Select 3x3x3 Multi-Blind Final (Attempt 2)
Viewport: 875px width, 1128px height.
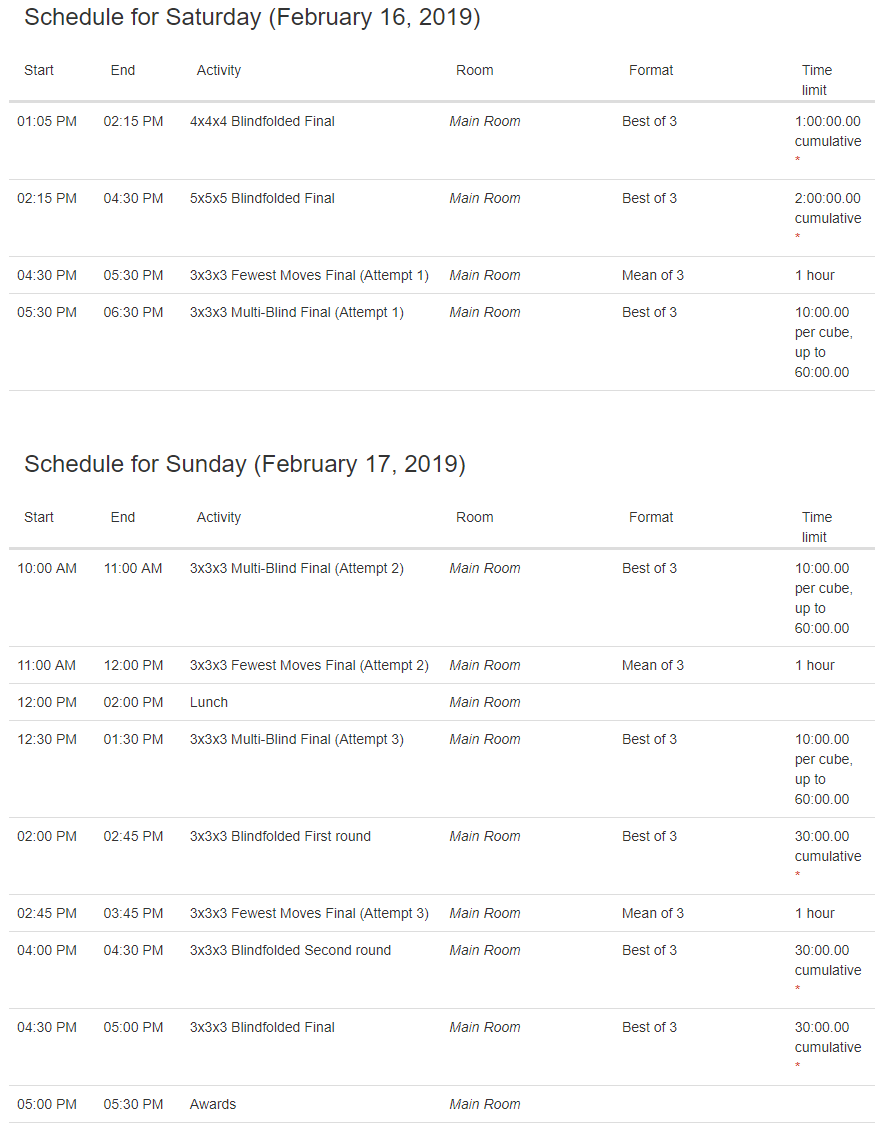click(x=296, y=568)
